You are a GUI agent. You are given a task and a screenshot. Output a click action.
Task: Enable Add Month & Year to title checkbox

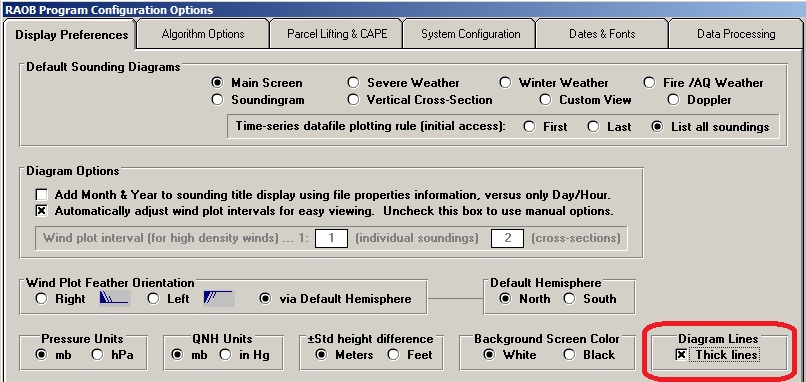(x=42, y=195)
